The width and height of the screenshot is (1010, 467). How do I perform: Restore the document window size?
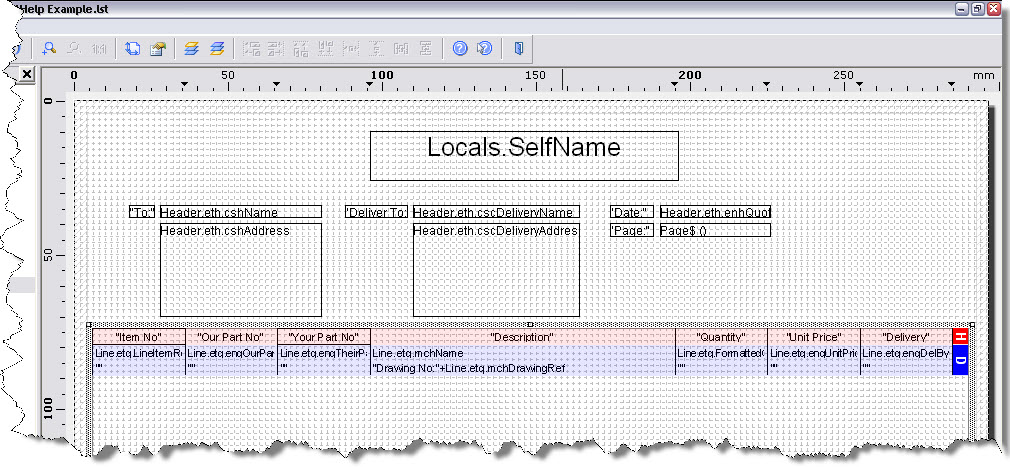click(x=979, y=9)
